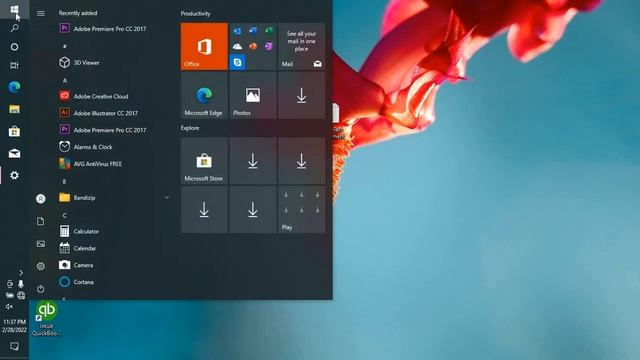Open the Mail tile
Screen dimensions: 640x360
pyautogui.click(x=301, y=46)
